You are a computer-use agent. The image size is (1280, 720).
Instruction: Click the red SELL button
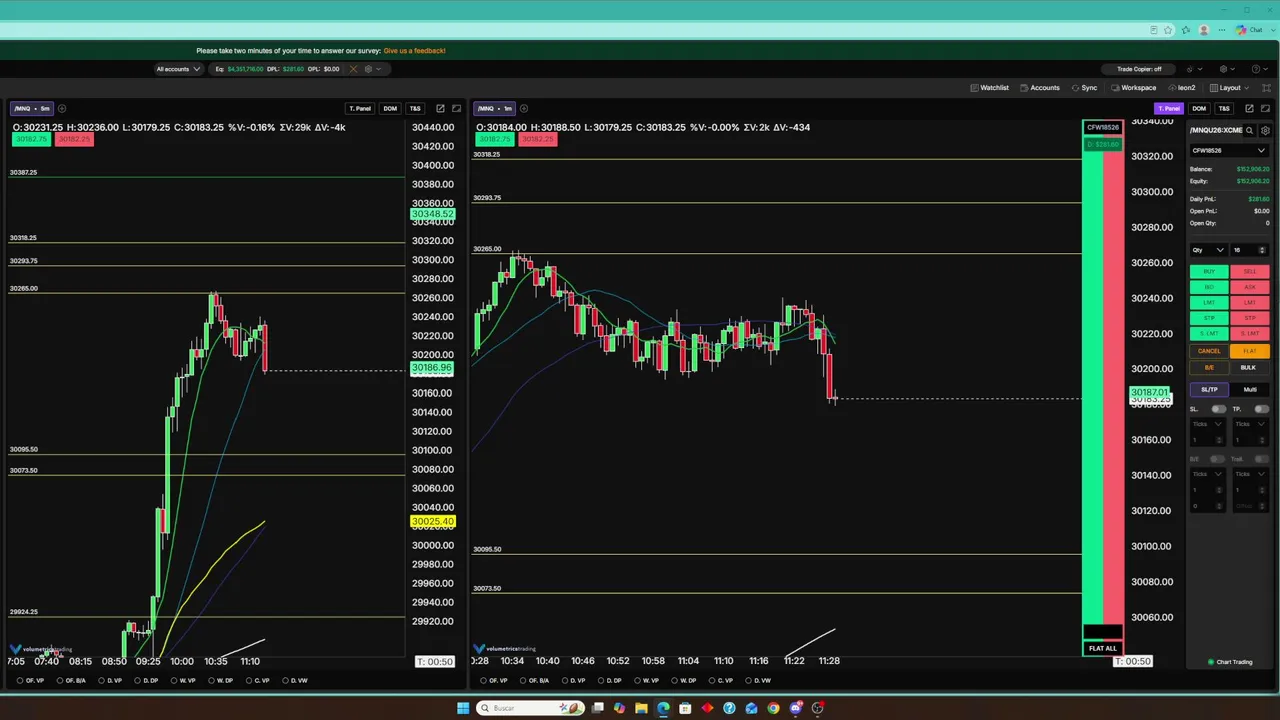[x=1250, y=272]
